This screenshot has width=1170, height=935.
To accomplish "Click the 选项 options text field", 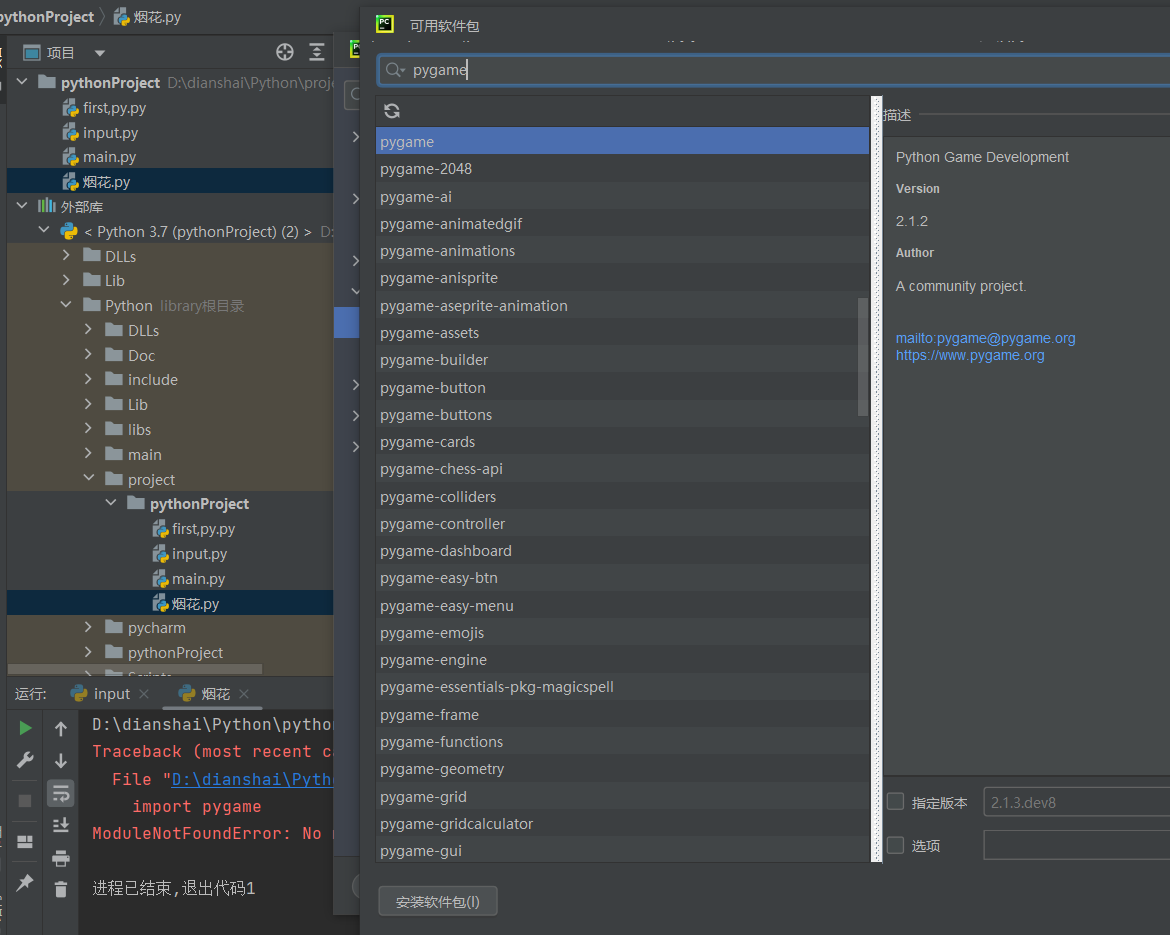I will pyautogui.click(x=1077, y=845).
